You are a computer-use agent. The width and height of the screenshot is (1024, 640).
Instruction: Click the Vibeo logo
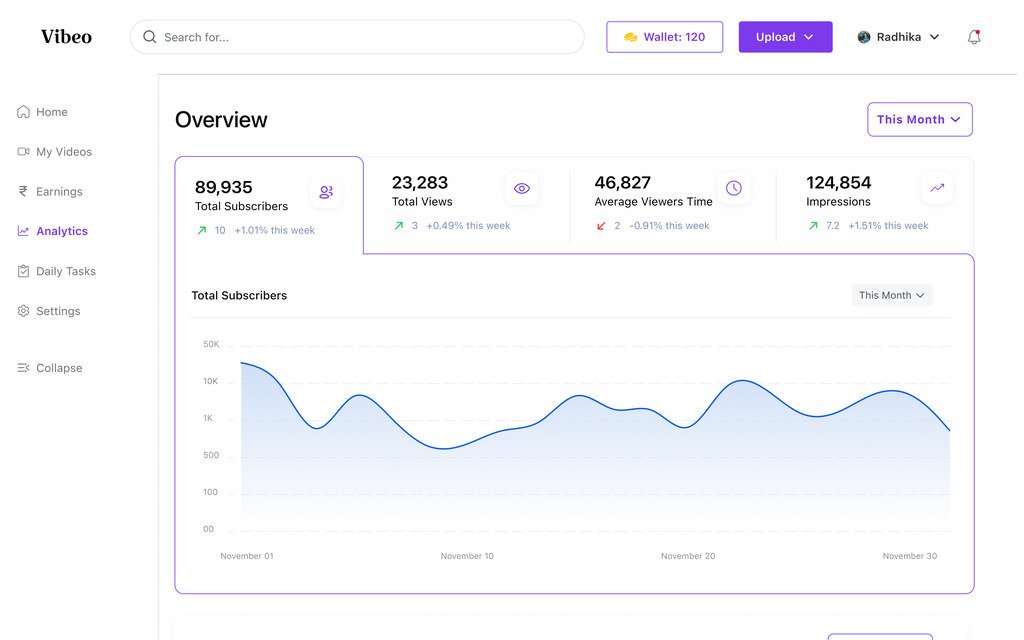(66, 37)
